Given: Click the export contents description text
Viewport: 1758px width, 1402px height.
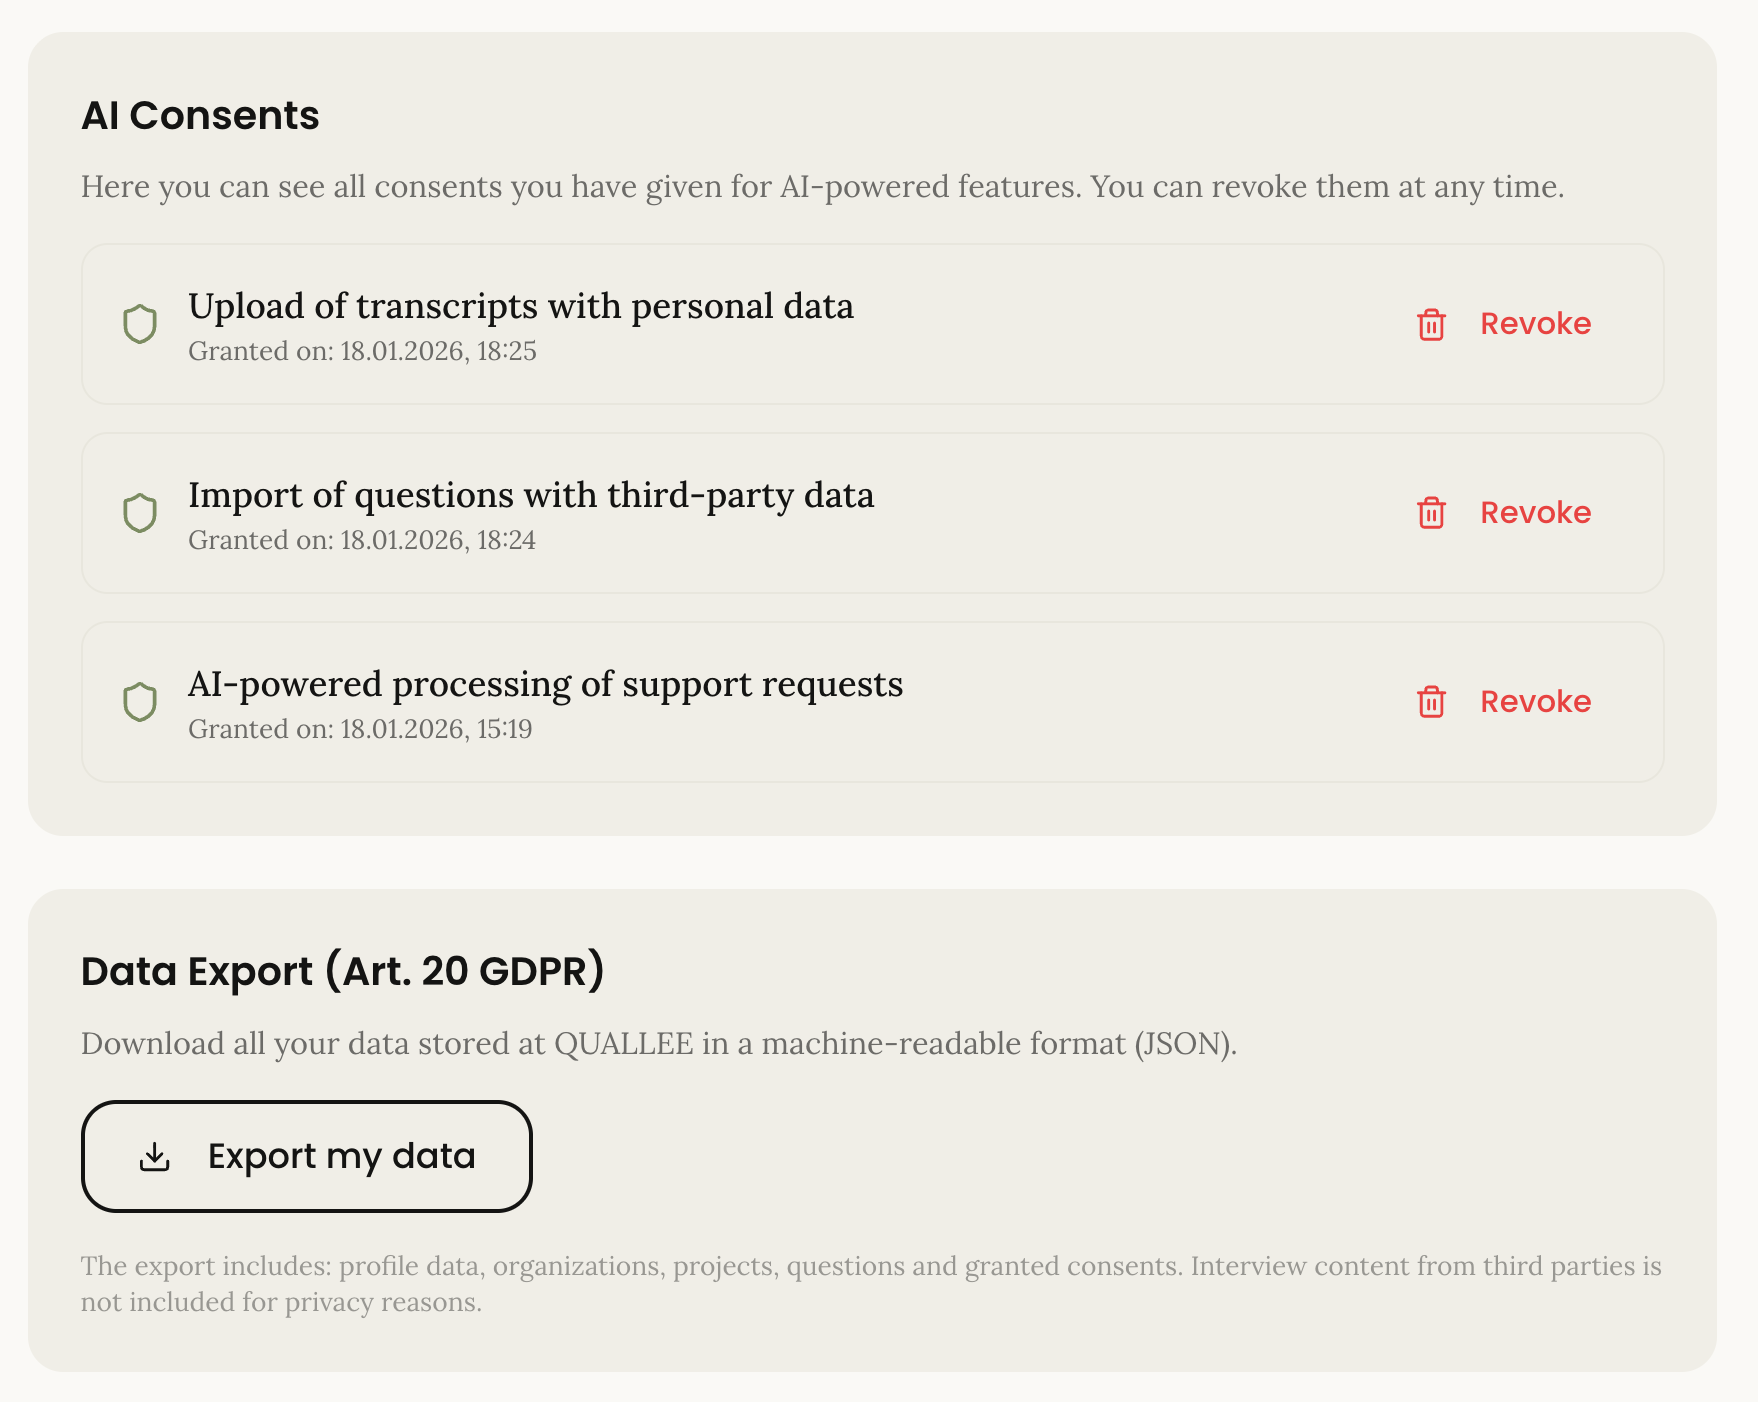Looking at the screenshot, I should click(870, 1283).
